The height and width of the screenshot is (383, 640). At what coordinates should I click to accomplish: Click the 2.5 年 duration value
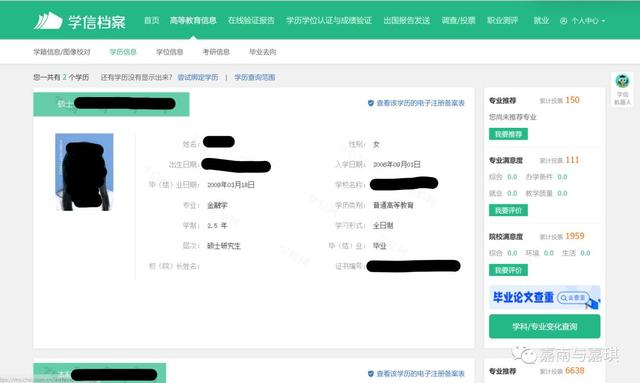point(217,225)
